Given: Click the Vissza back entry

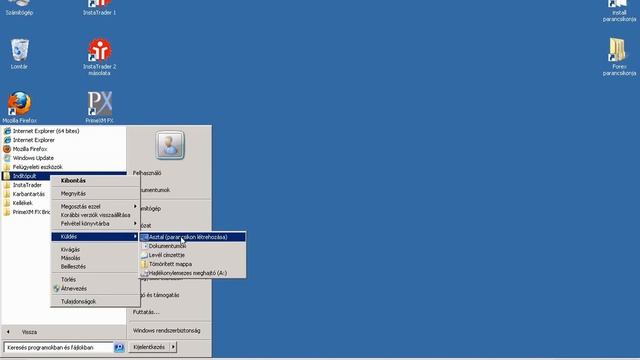Looking at the screenshot, I should click(29, 332).
